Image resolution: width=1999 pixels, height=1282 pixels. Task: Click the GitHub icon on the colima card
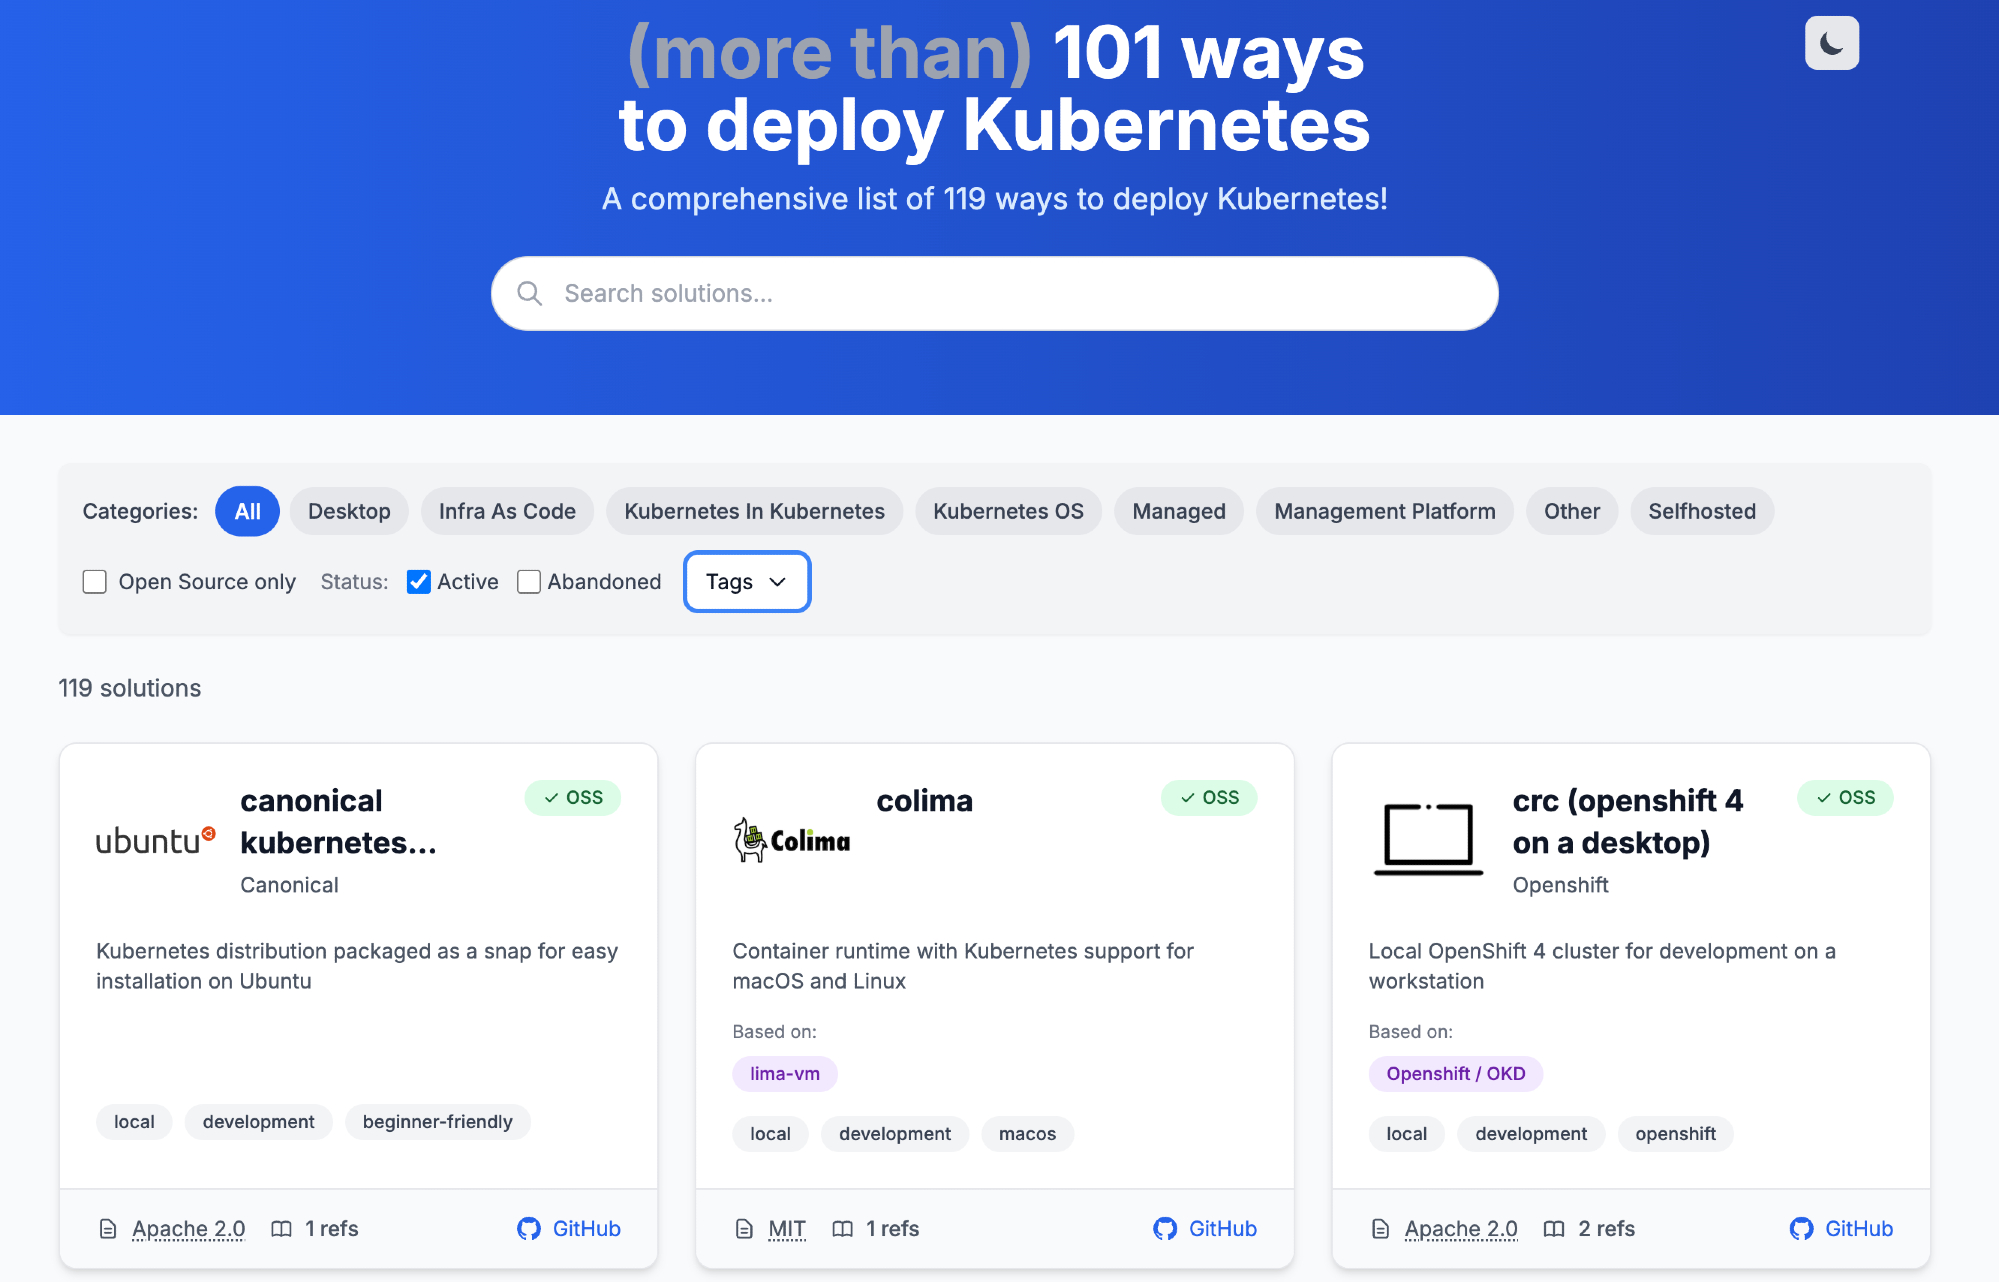point(1165,1228)
